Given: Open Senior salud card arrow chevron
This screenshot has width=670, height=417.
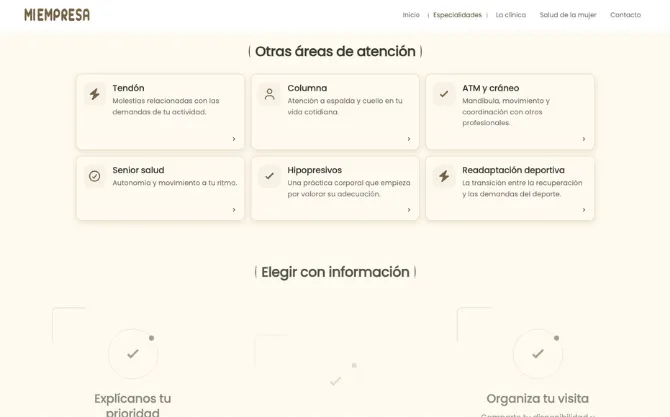Looking at the screenshot, I should [234, 210].
